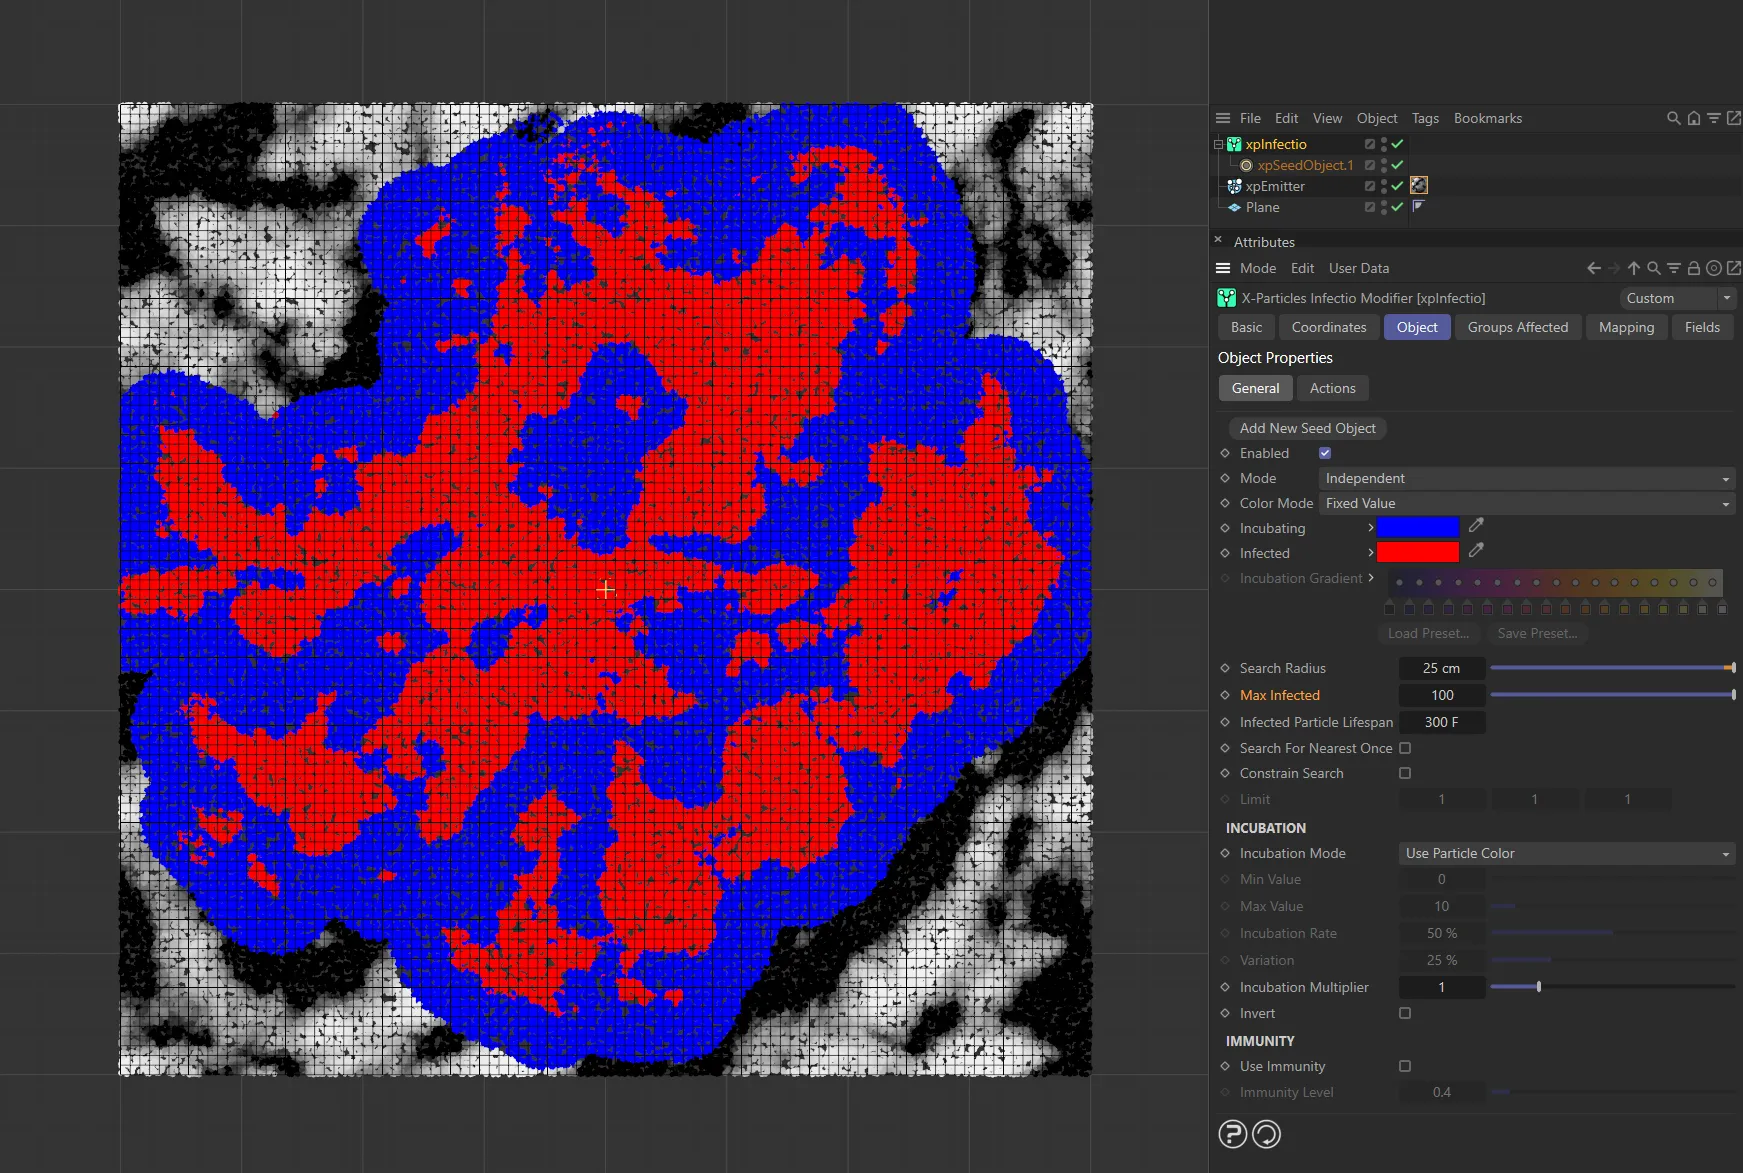Open the Attributes panel search icon
Image resolution: width=1743 pixels, height=1173 pixels.
point(1653,268)
